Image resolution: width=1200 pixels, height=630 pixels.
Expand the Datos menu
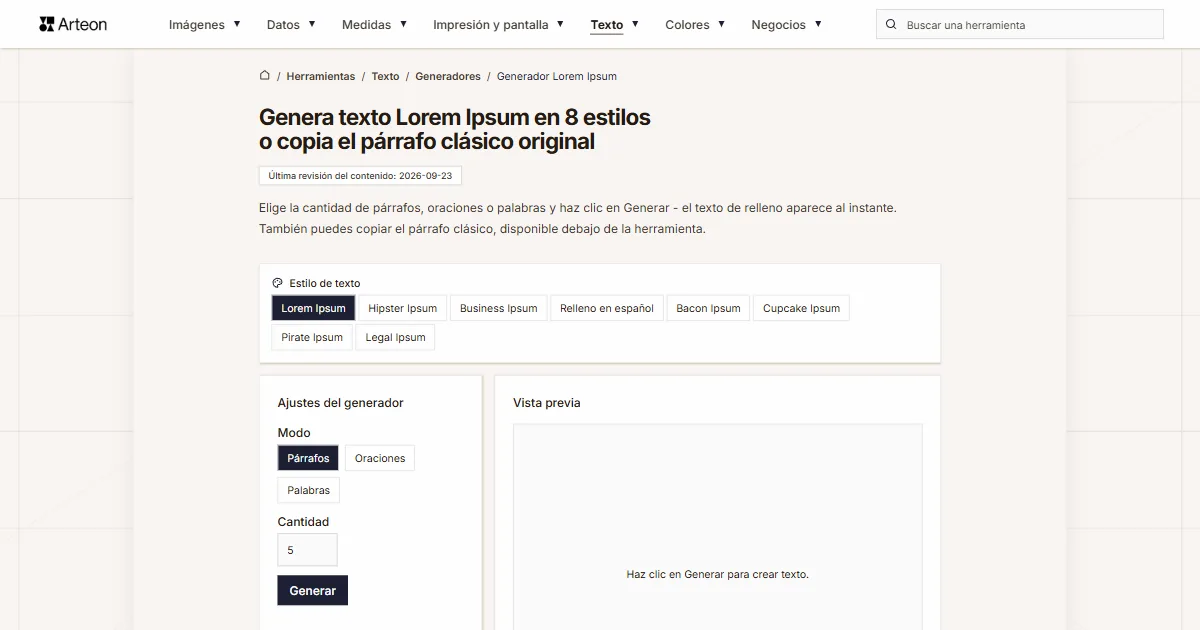[x=291, y=24]
